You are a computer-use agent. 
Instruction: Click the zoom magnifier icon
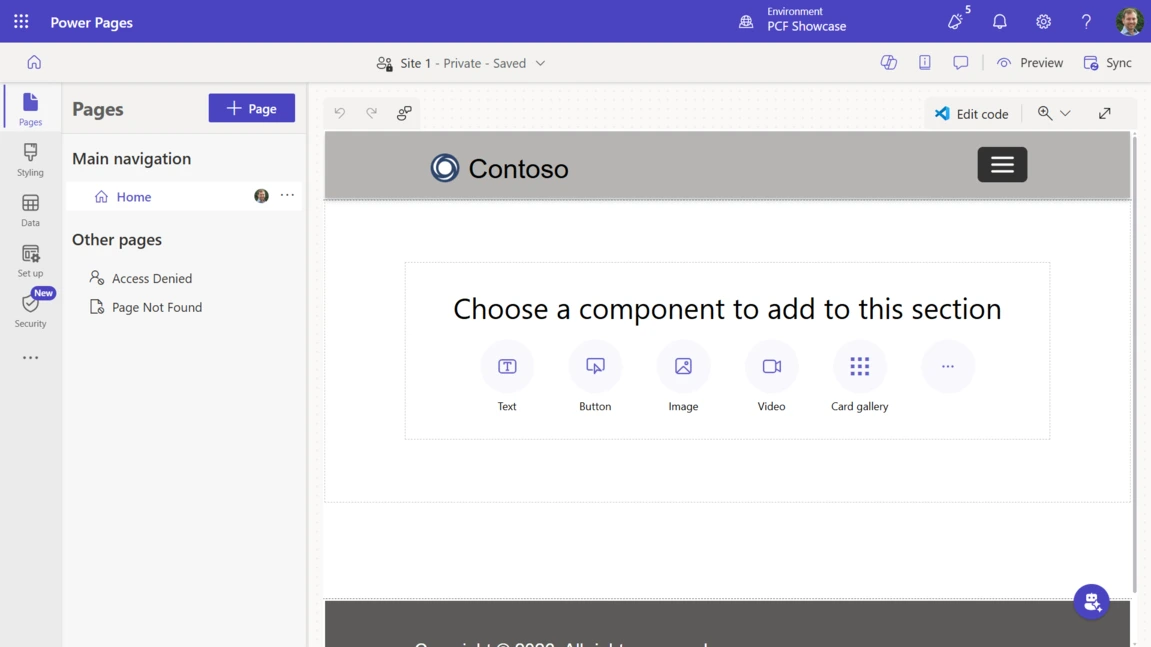click(x=1045, y=113)
